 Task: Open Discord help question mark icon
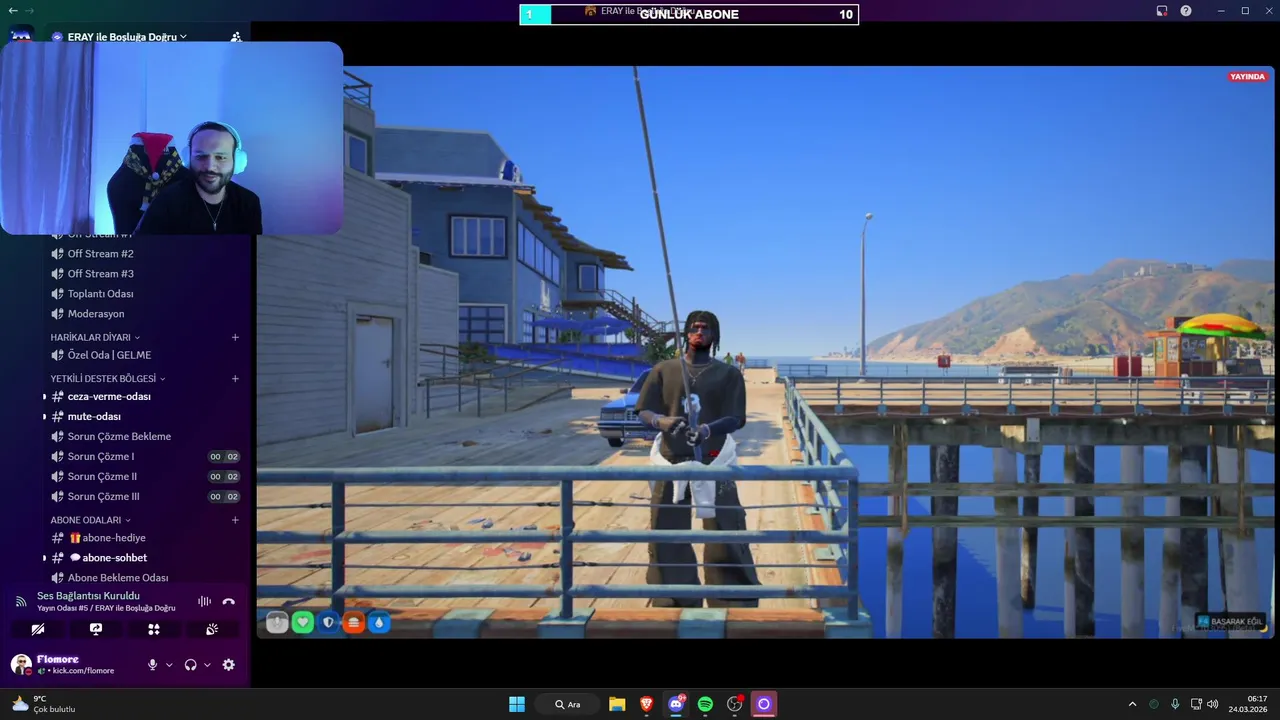pos(1186,11)
